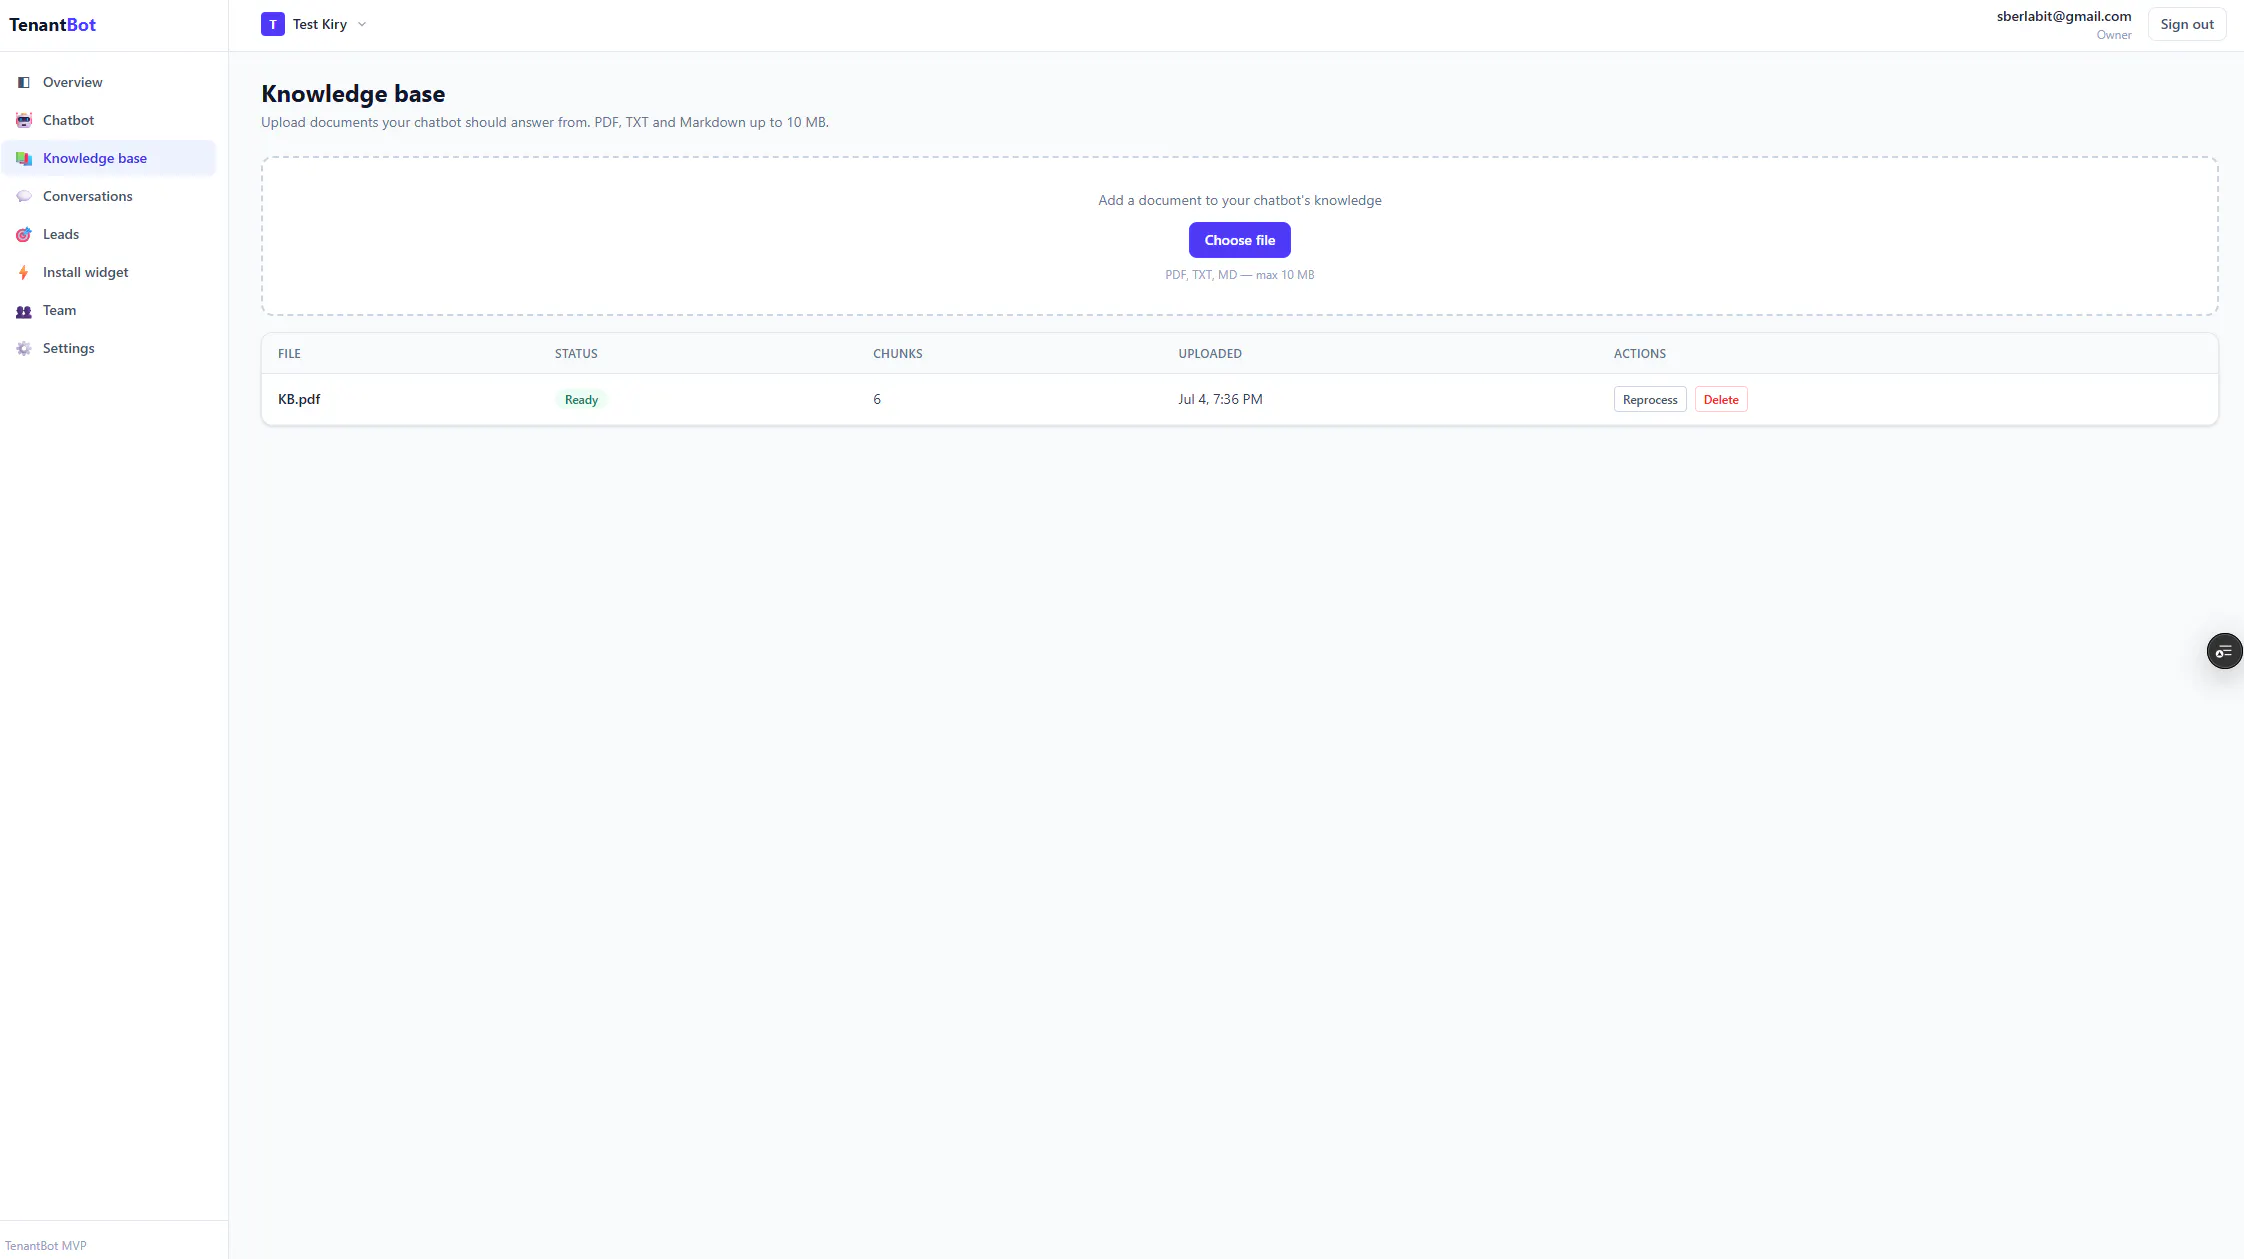Click the Install widget lightning icon

tap(24, 272)
